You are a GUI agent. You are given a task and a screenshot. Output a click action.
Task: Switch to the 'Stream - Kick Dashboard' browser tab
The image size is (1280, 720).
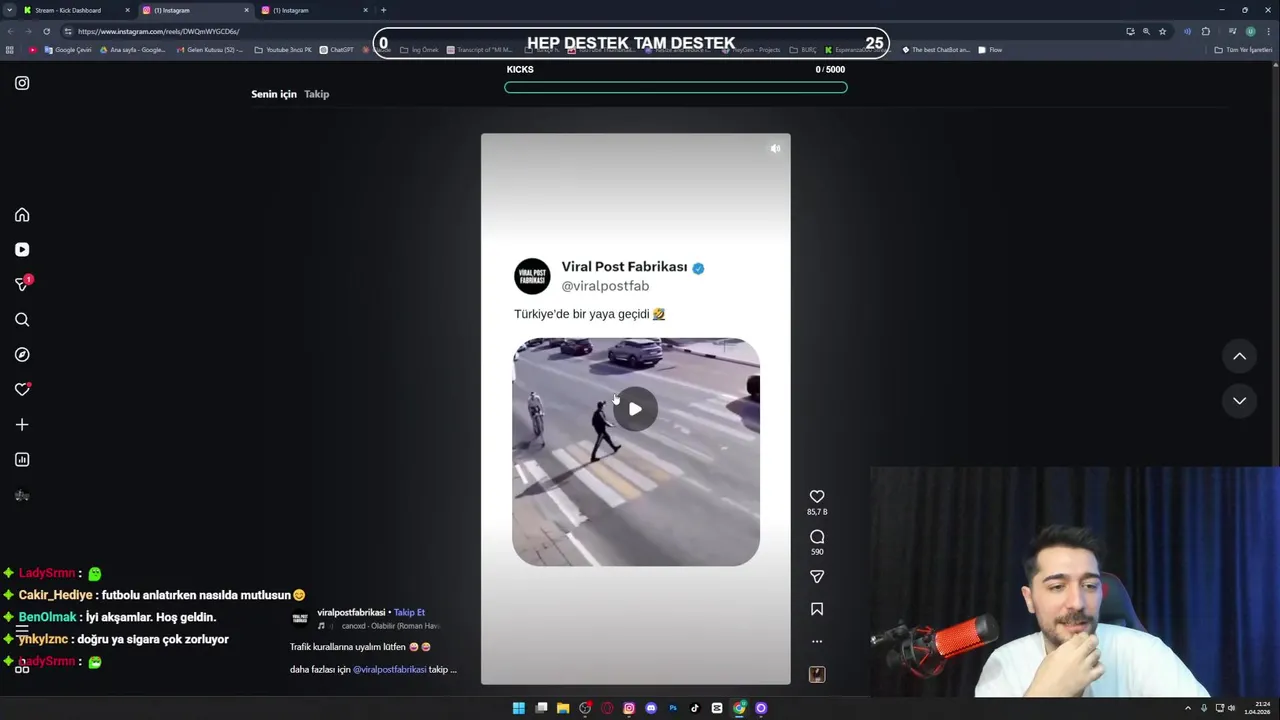[x=77, y=10]
